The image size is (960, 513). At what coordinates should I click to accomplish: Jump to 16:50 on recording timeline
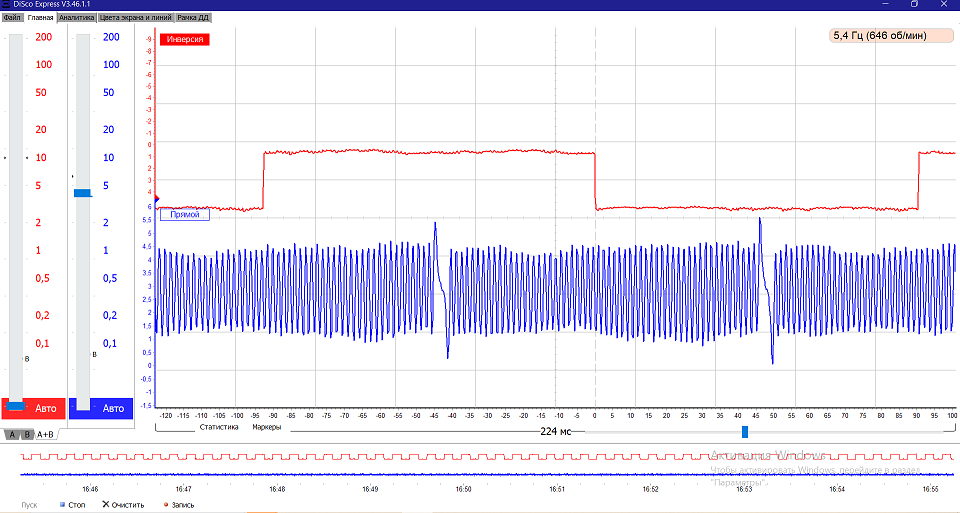[x=463, y=489]
